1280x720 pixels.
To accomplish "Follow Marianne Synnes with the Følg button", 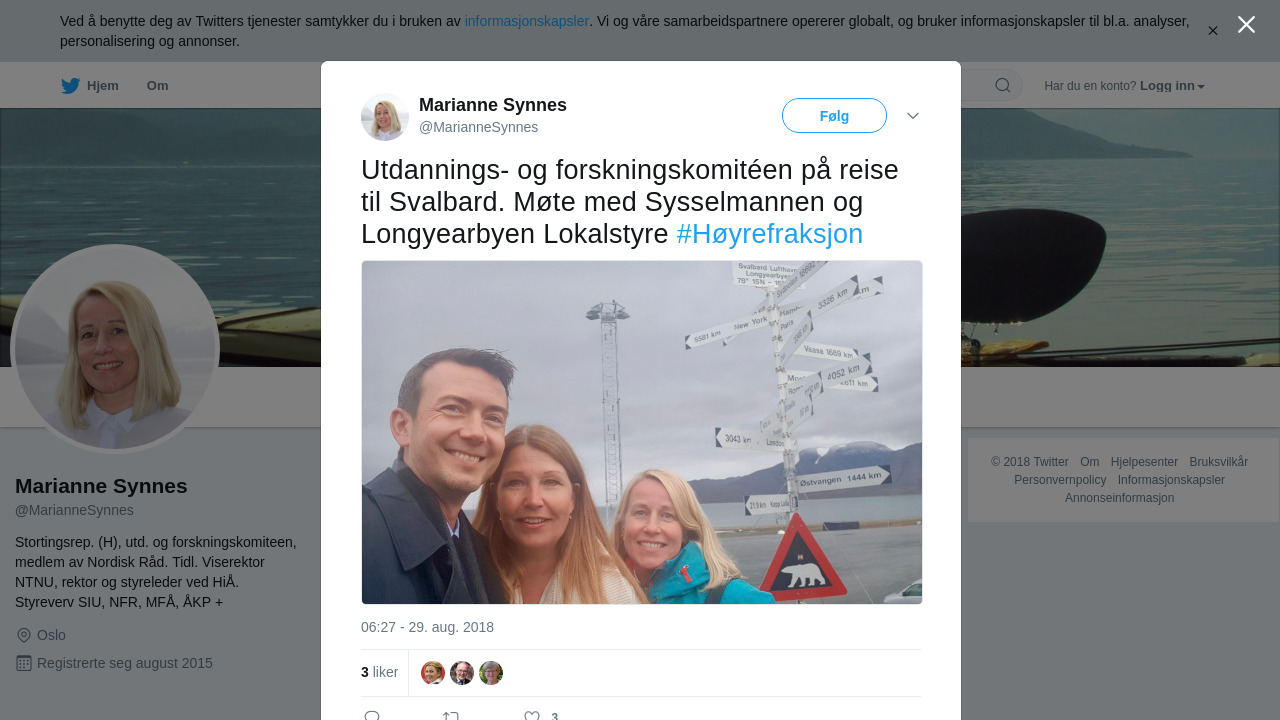I will point(834,116).
